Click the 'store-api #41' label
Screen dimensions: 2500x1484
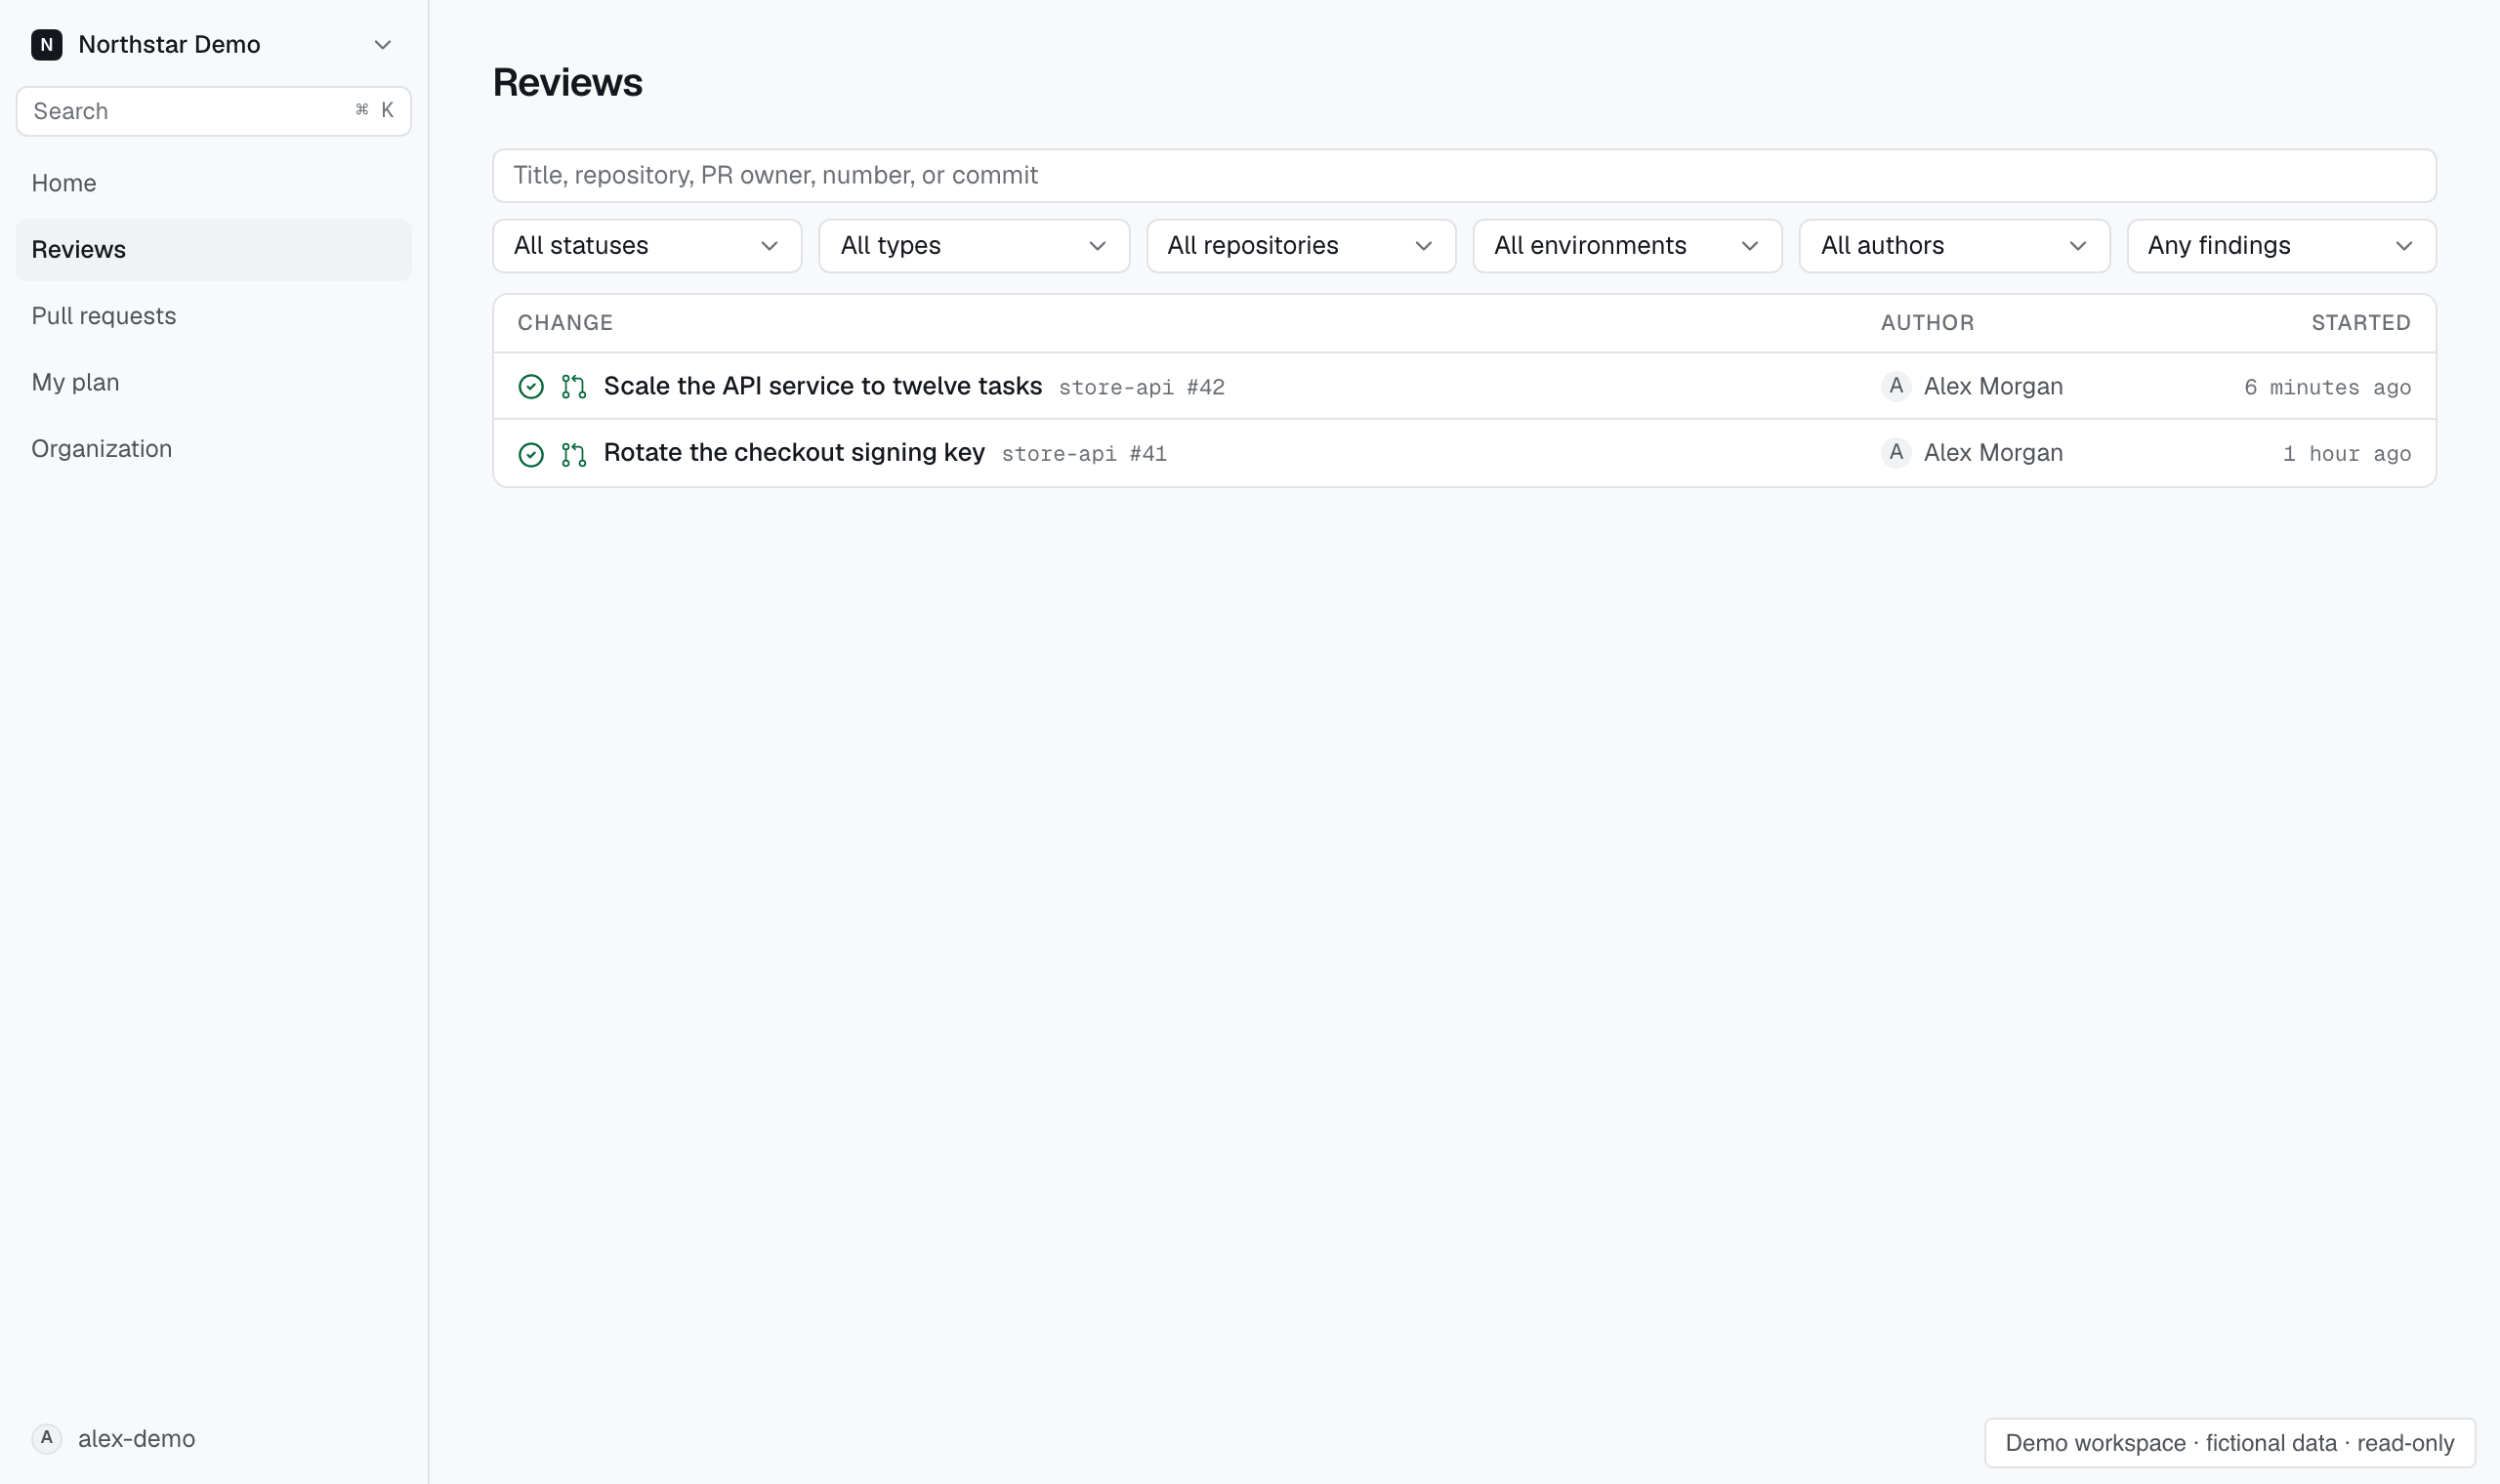[x=1084, y=454]
